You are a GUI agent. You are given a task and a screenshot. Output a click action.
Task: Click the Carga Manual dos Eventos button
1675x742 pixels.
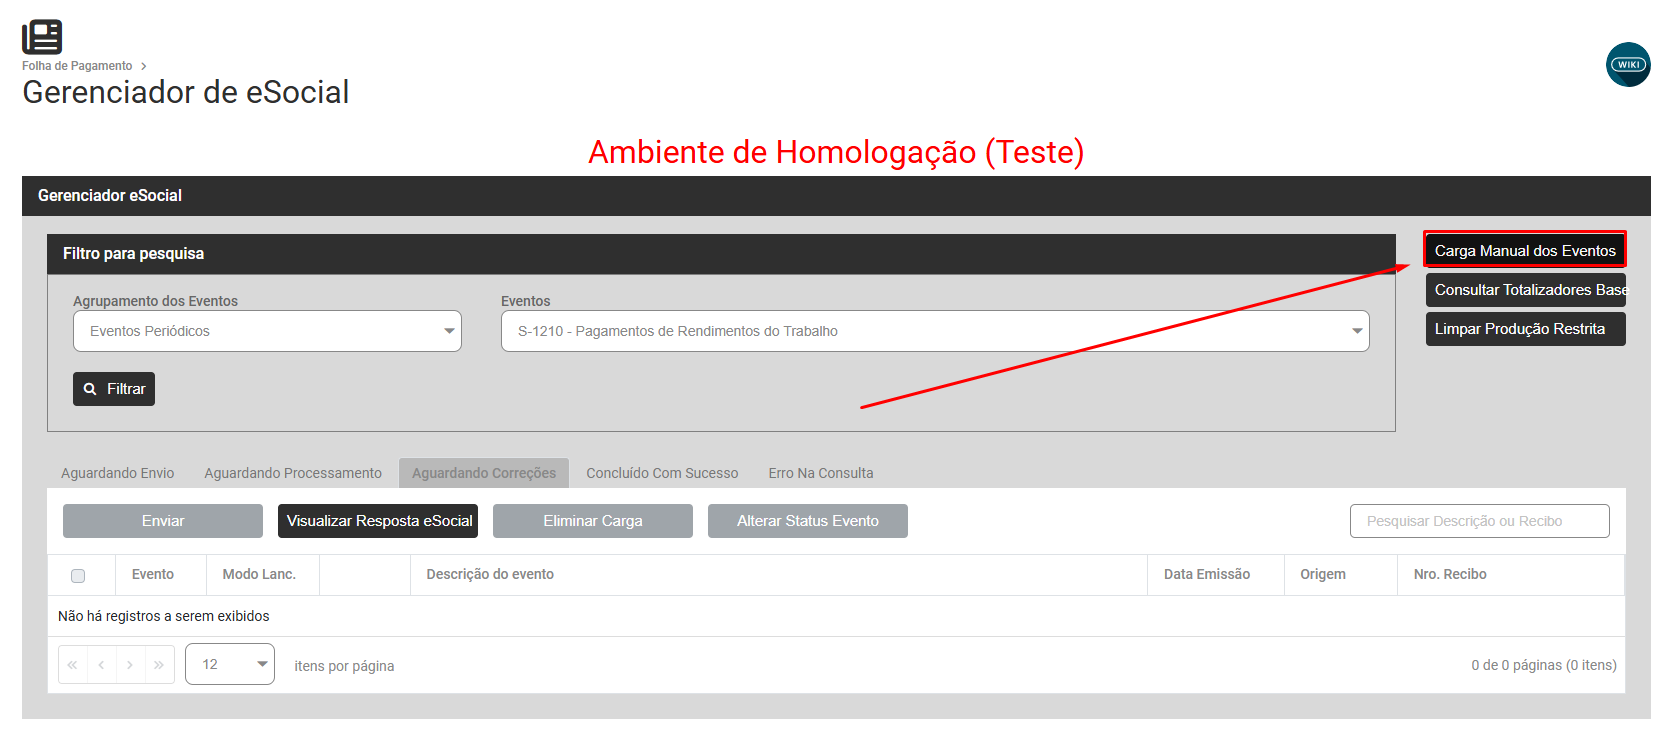[x=1525, y=250]
